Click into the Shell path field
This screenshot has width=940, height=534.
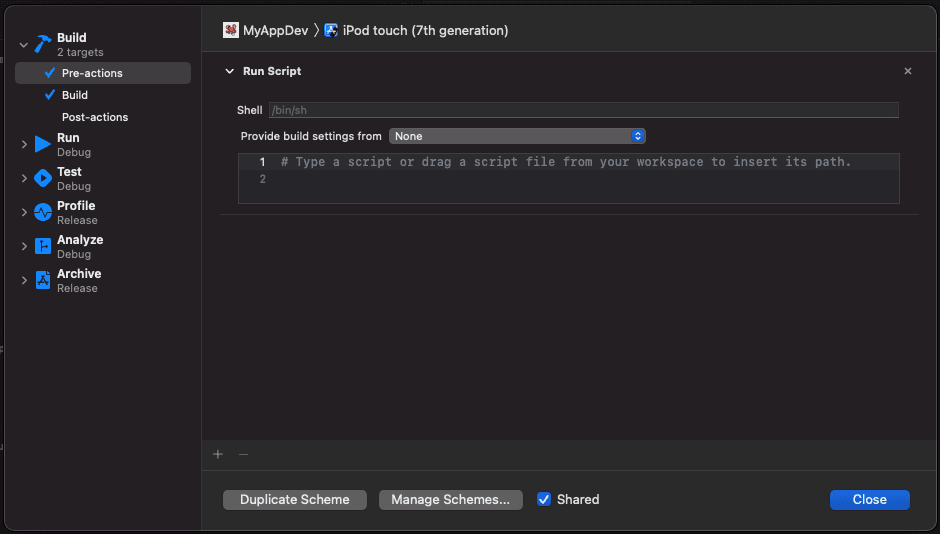point(583,110)
